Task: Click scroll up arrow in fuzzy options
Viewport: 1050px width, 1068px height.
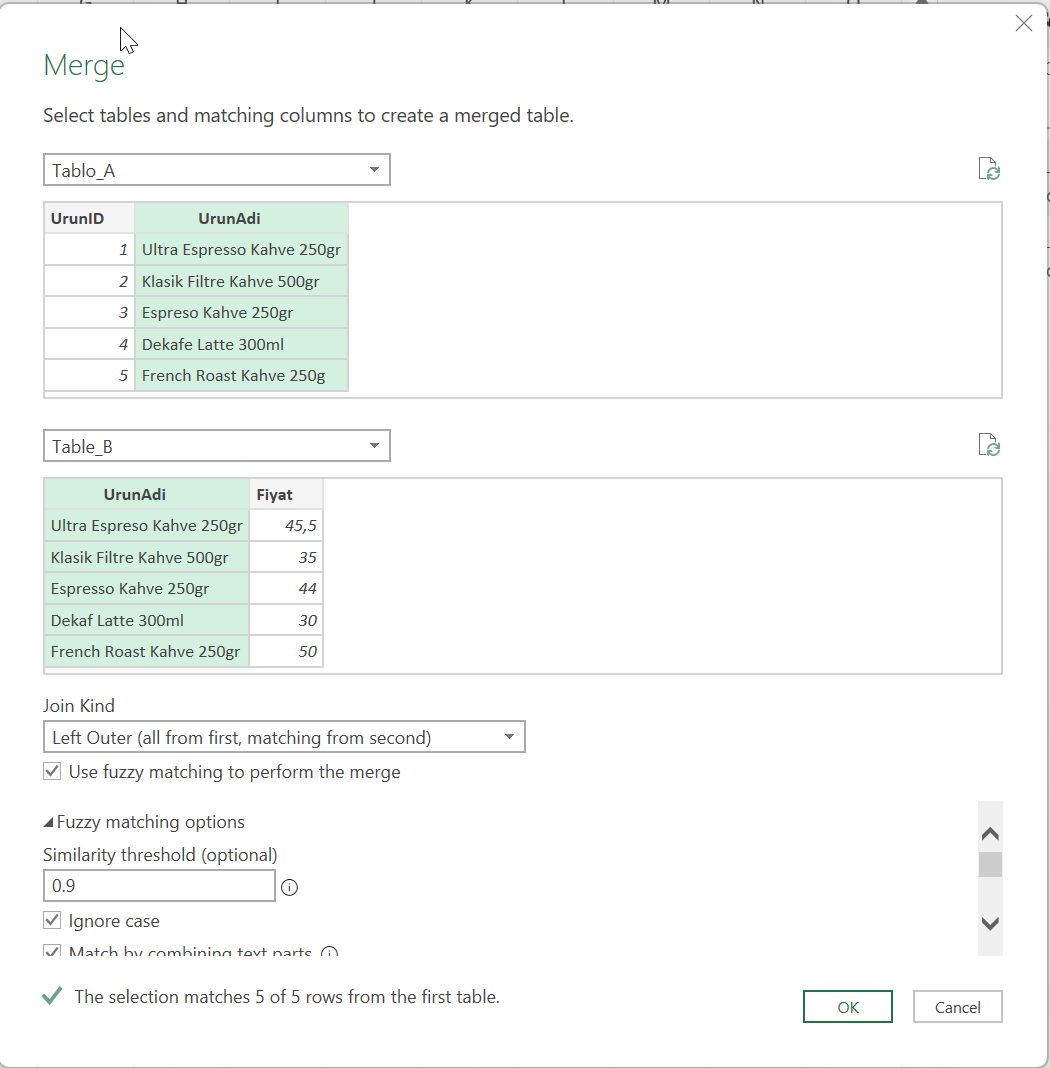Action: click(990, 834)
